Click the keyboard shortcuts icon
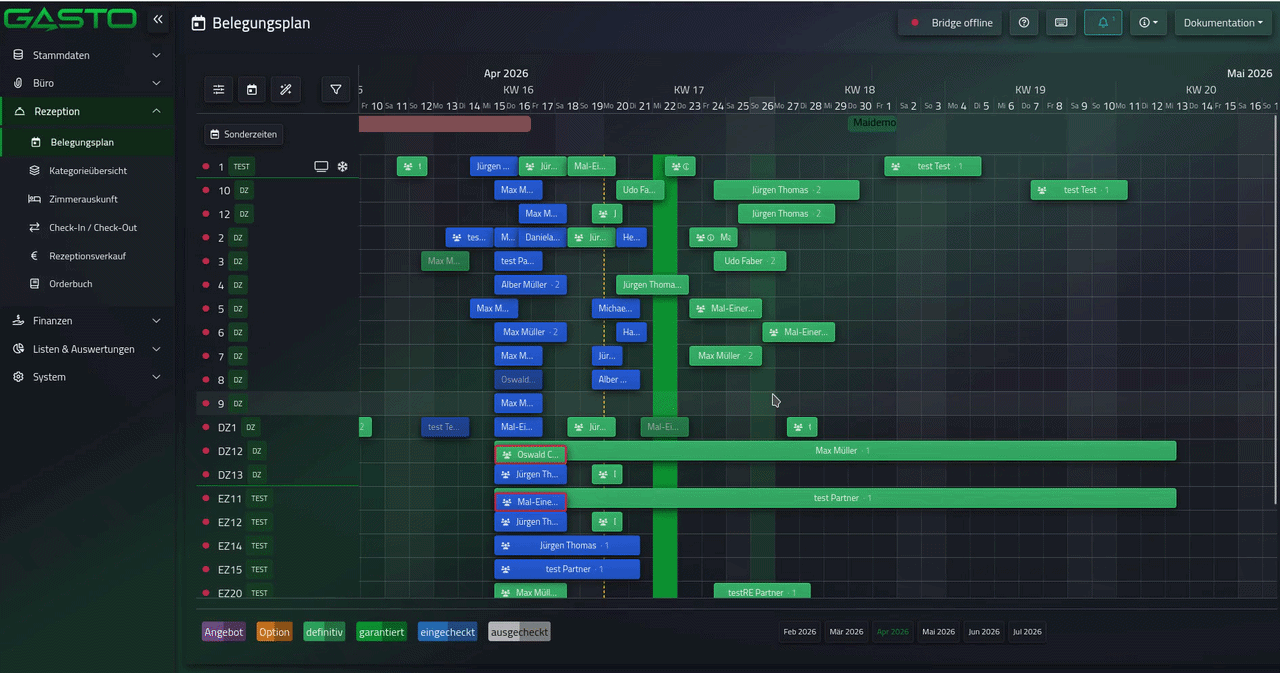This screenshot has width=1280, height=673. click(x=1061, y=23)
